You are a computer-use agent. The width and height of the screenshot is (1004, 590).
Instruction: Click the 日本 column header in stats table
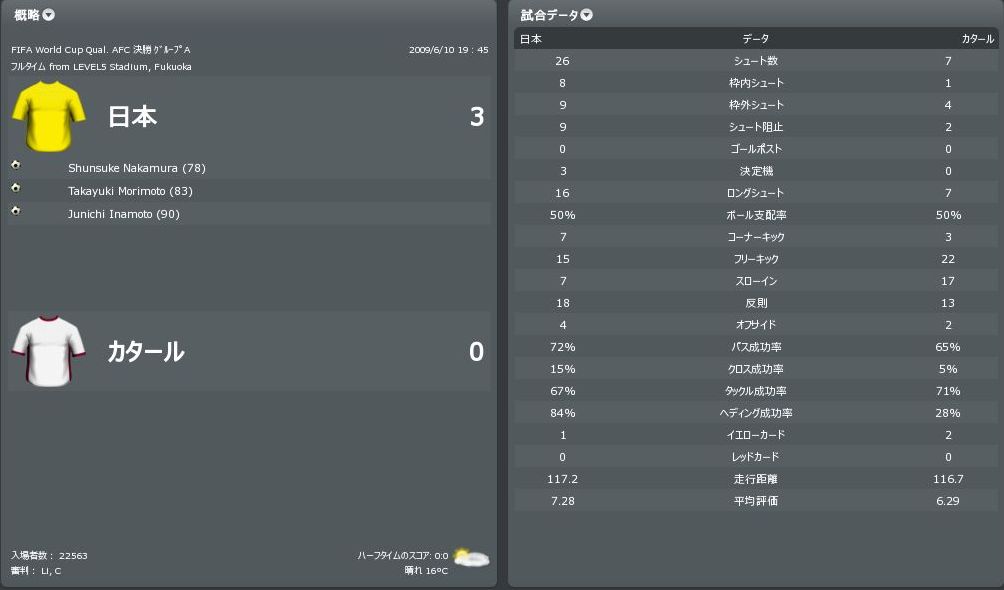coord(530,39)
